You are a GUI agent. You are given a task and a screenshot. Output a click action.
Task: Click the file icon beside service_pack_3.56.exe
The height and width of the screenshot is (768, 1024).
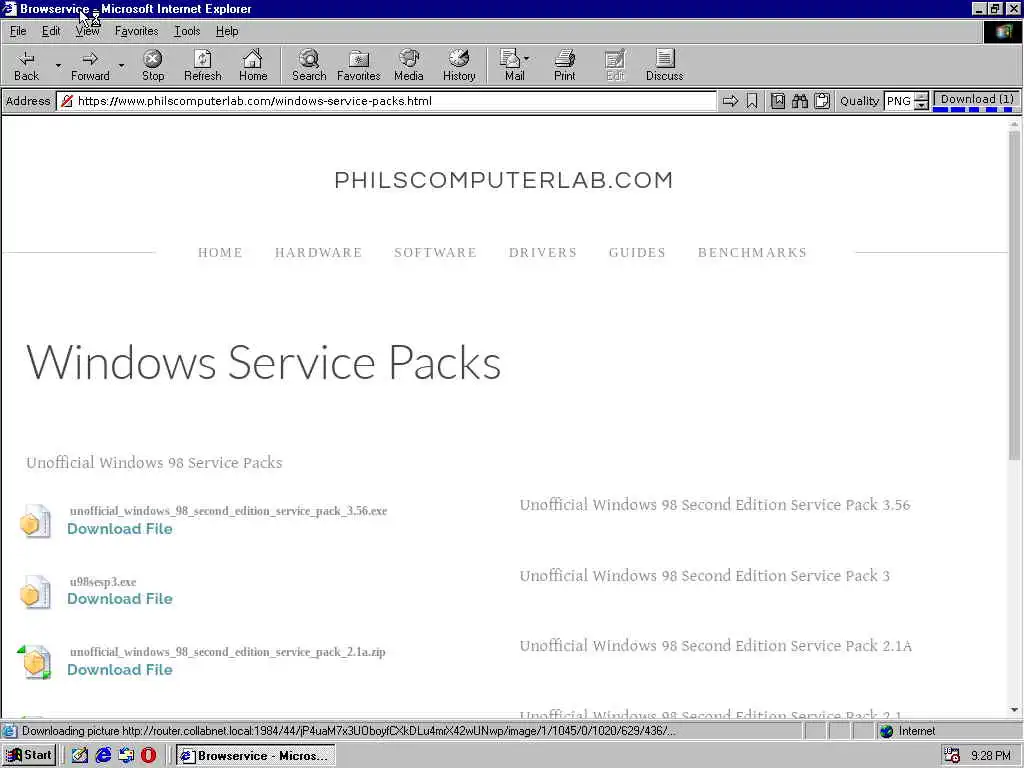[x=35, y=521]
